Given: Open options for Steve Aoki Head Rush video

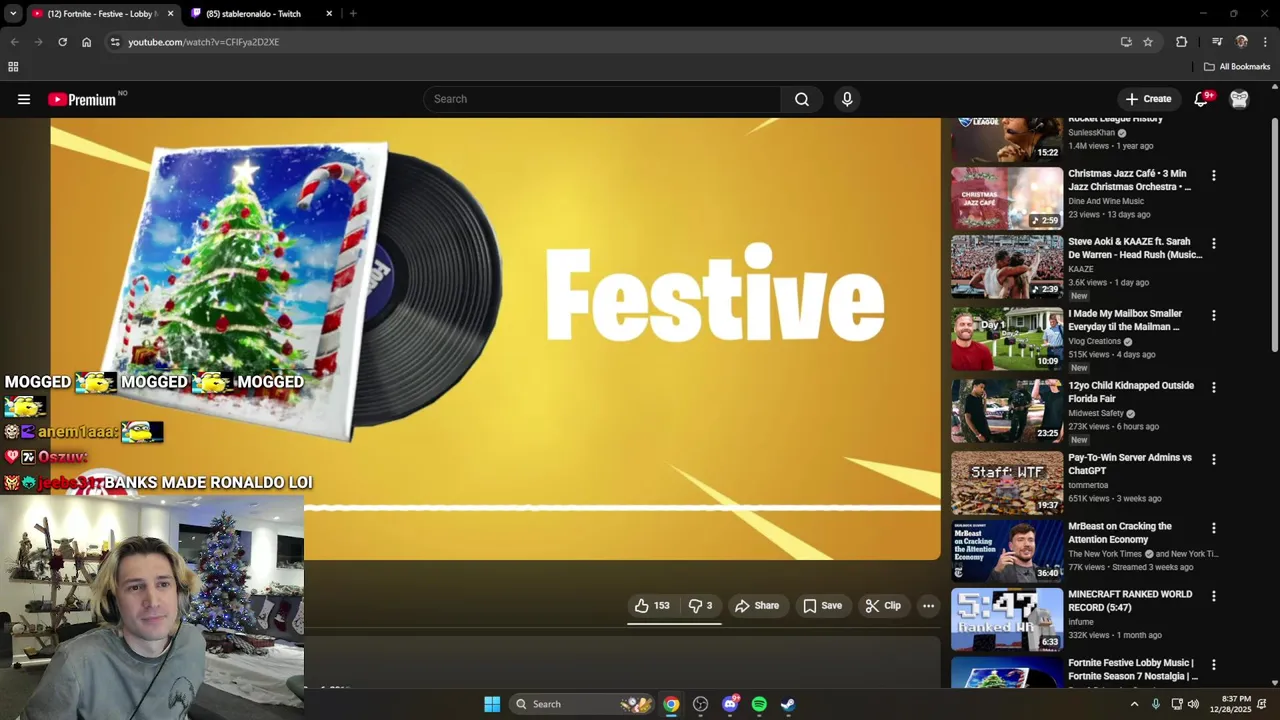Looking at the screenshot, I should (x=1214, y=243).
